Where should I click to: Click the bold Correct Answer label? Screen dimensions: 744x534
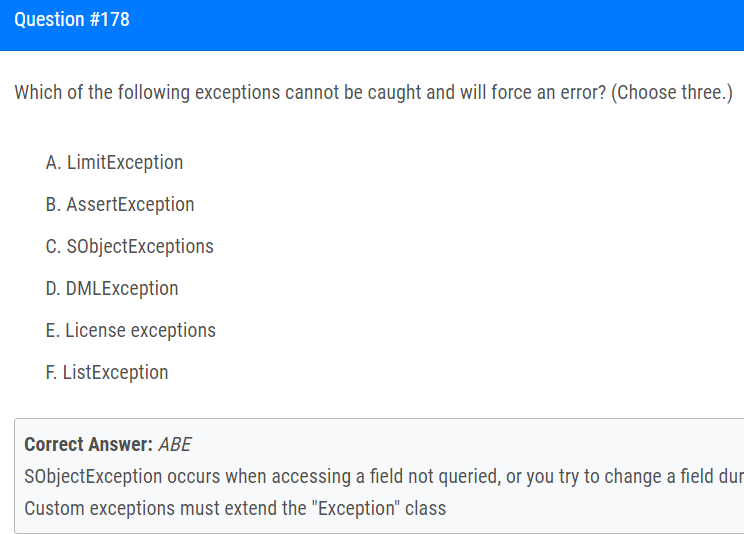tap(88, 445)
